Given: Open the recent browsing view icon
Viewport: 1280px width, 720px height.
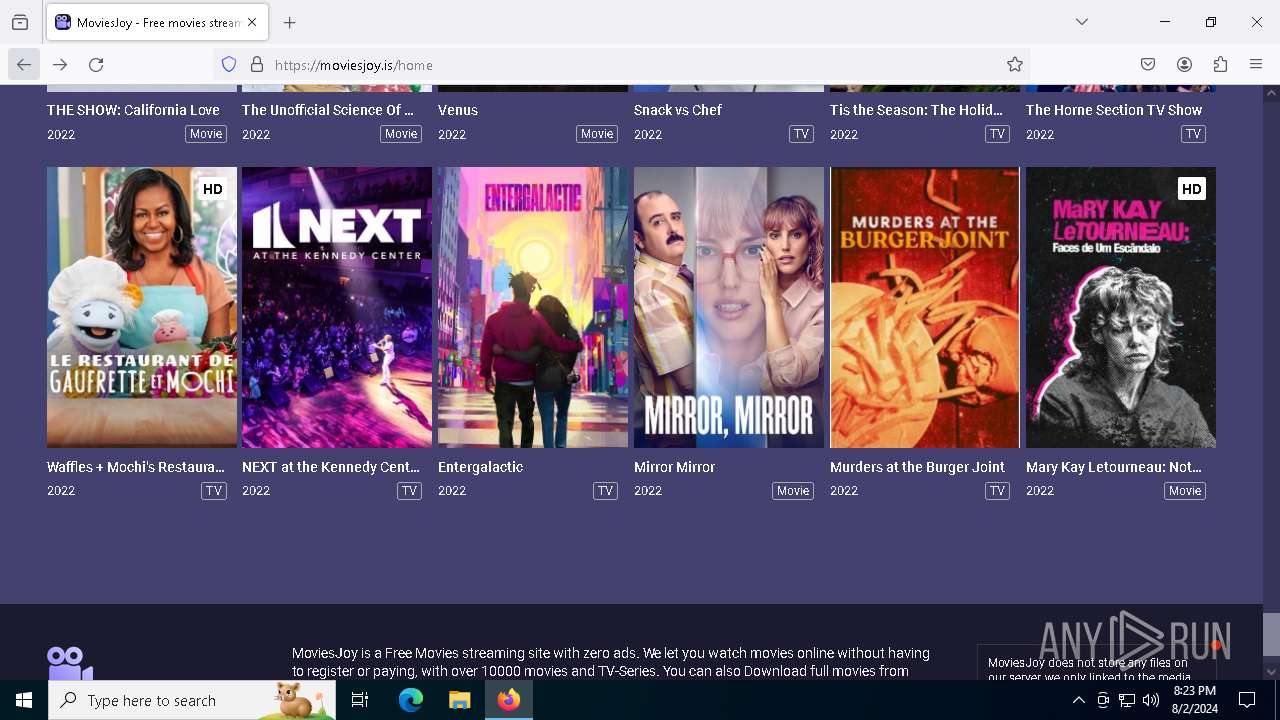Looking at the screenshot, I should click(20, 22).
